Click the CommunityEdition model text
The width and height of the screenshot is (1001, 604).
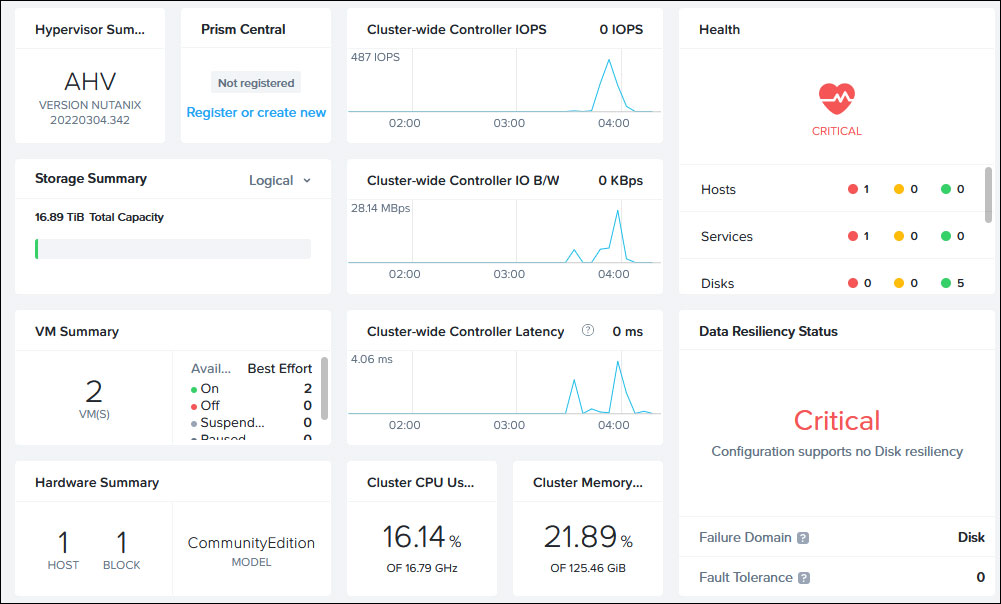click(x=251, y=543)
